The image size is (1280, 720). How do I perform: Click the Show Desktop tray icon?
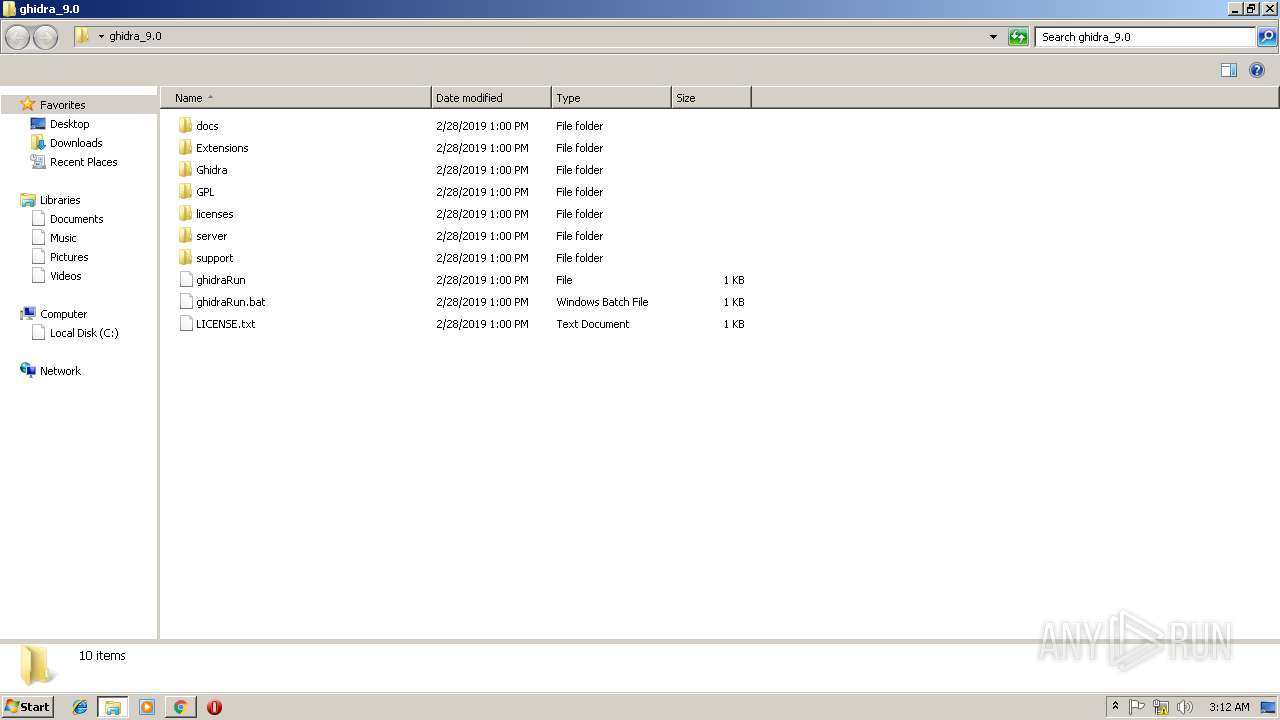pyautogui.click(x=1268, y=707)
